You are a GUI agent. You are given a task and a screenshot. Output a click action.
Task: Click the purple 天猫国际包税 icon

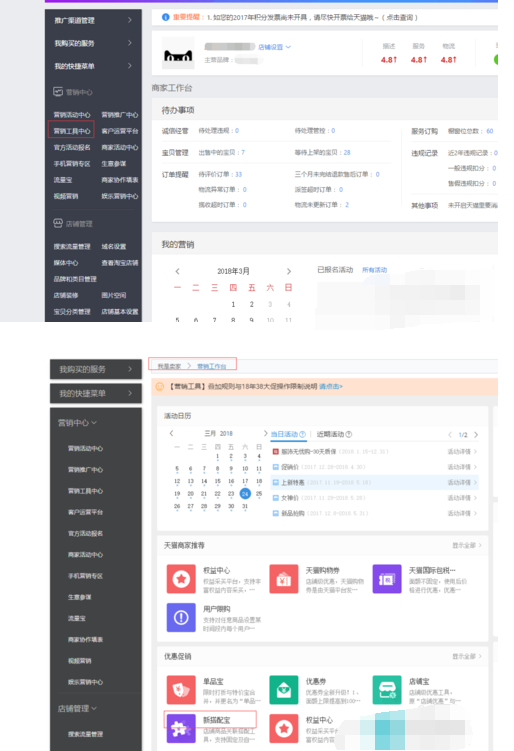[387, 579]
